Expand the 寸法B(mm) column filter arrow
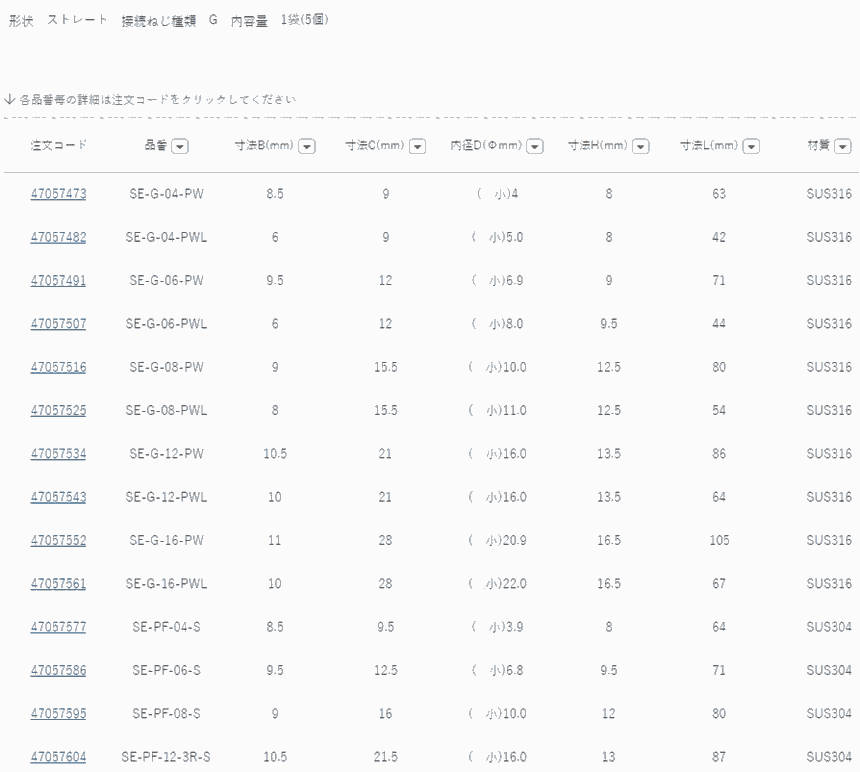Image resolution: width=860 pixels, height=772 pixels. tap(307, 147)
